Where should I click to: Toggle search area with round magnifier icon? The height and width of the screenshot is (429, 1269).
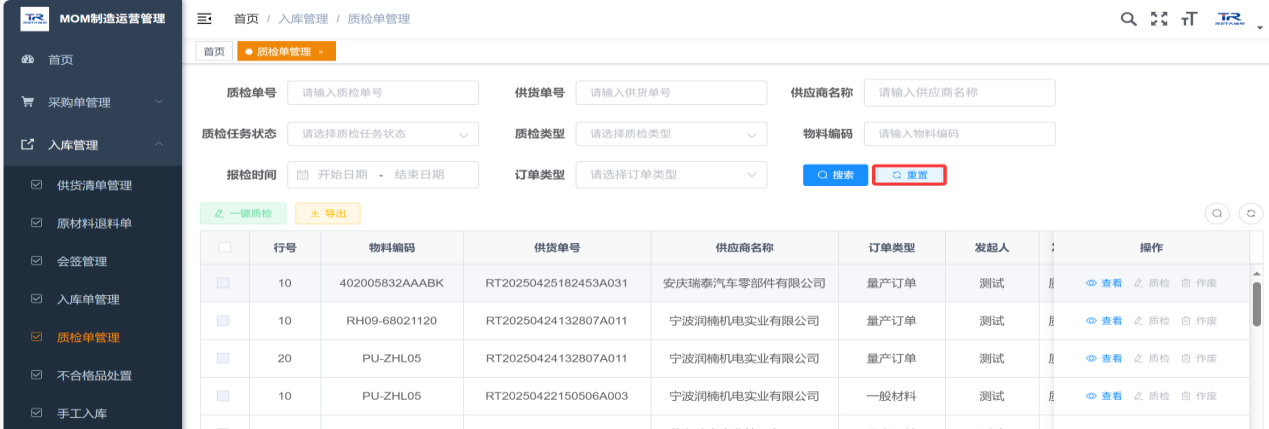pyautogui.click(x=1217, y=212)
